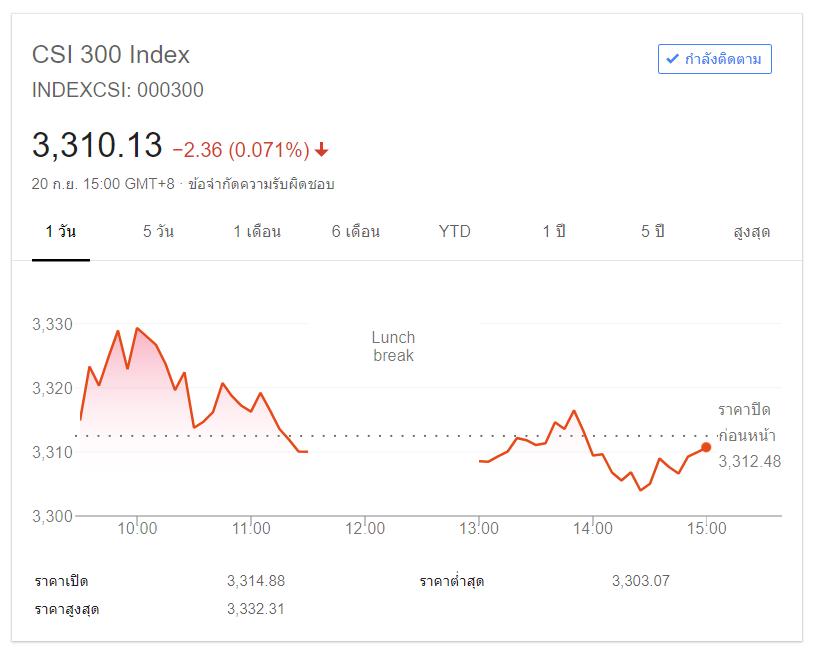Switch to the 5 วัน tab

click(158, 232)
